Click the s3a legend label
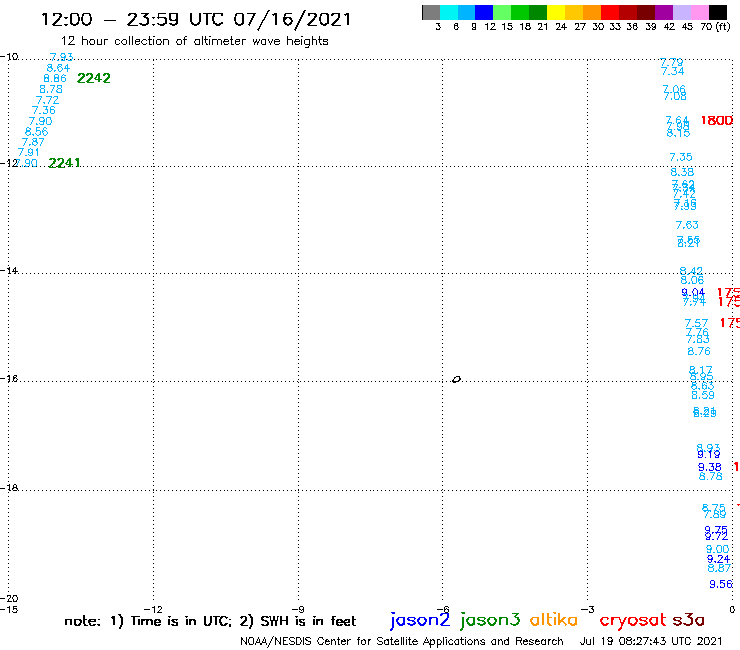Image resolution: width=740 pixels, height=650 pixels. click(x=689, y=620)
